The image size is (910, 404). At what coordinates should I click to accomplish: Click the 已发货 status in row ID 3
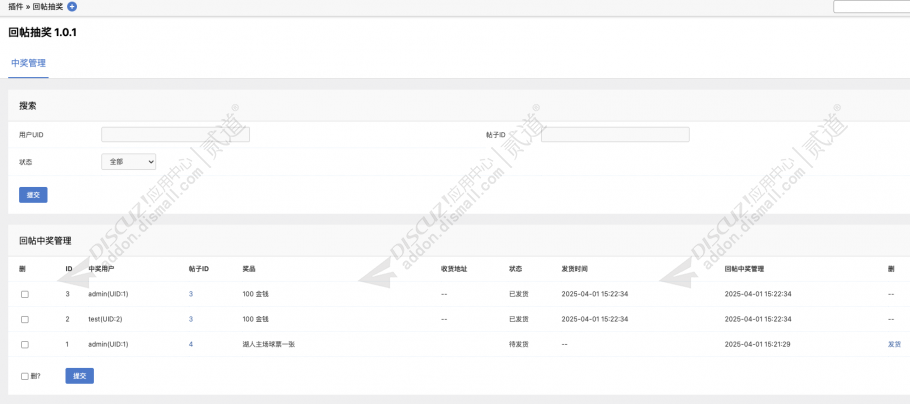coord(519,294)
